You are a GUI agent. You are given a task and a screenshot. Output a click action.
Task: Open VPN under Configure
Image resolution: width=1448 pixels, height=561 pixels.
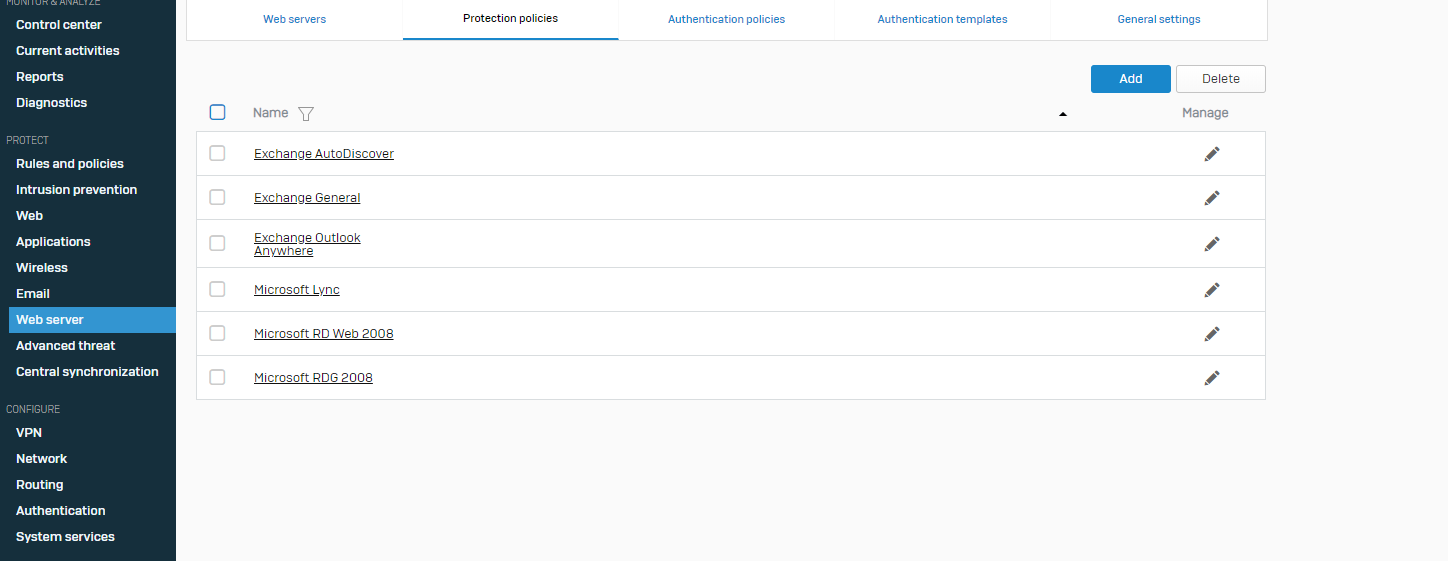coord(29,432)
